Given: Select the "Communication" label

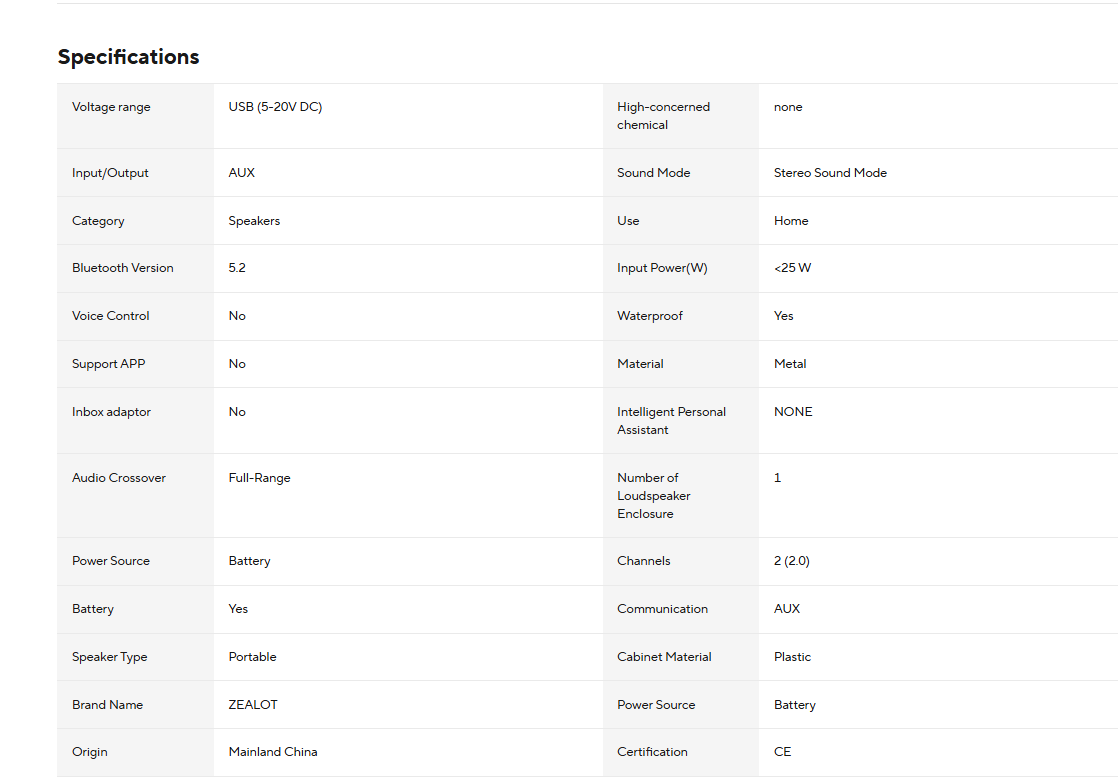Looking at the screenshot, I should point(662,609).
